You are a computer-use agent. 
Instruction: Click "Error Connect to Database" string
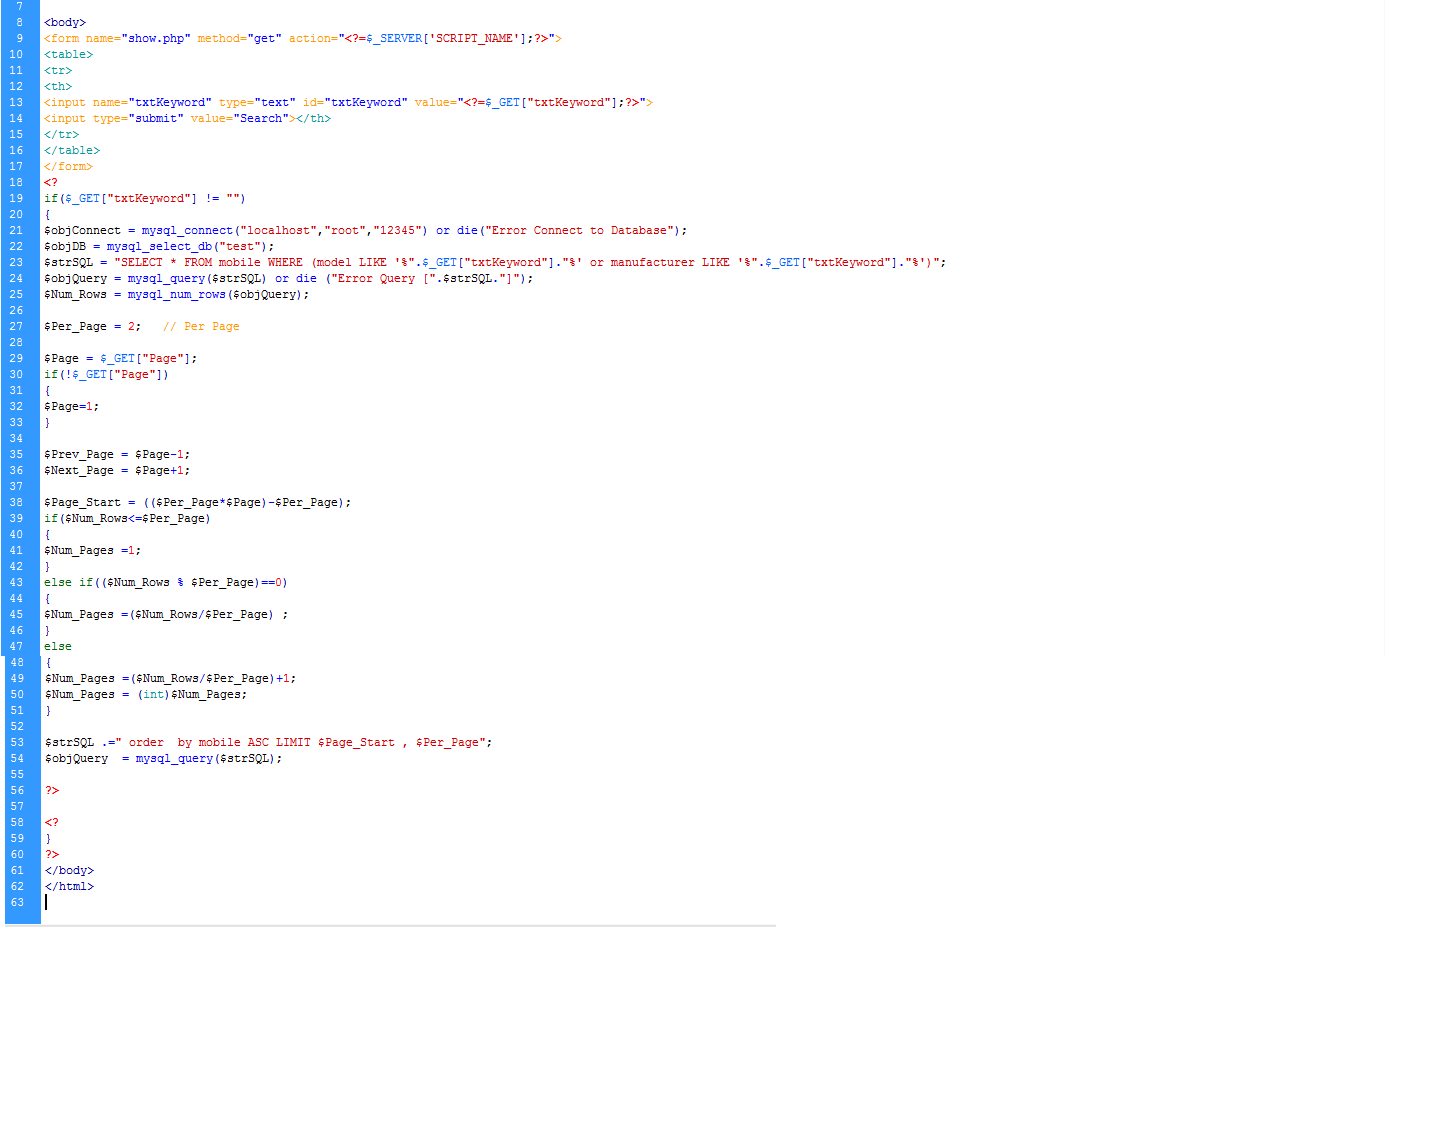click(580, 230)
